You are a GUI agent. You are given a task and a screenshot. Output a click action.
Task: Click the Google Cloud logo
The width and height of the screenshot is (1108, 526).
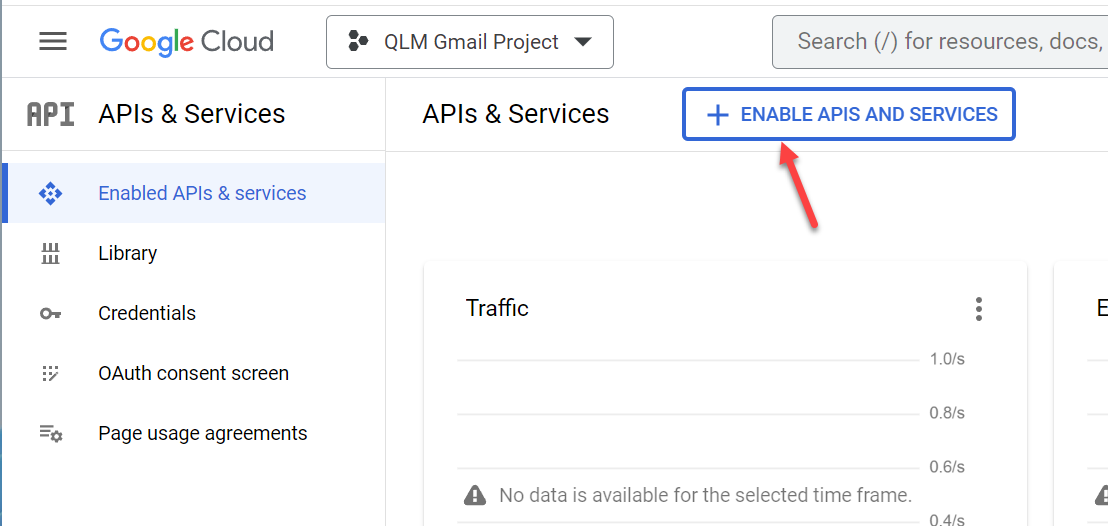coord(187,42)
